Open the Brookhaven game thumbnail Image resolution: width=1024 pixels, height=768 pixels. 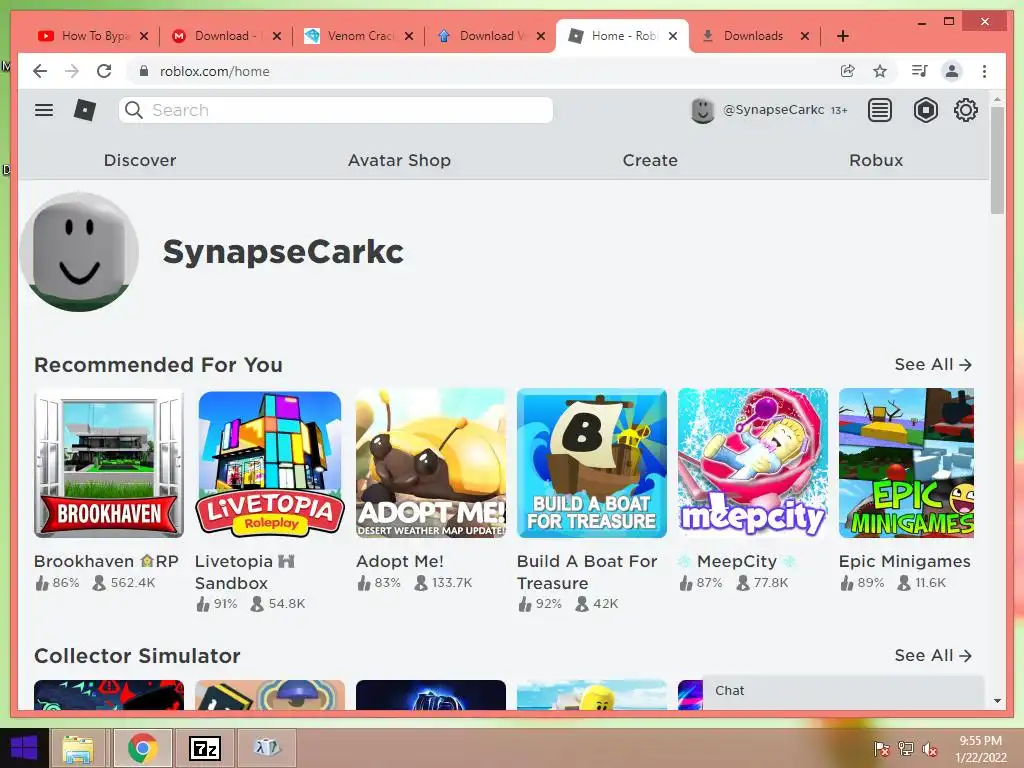(x=109, y=463)
